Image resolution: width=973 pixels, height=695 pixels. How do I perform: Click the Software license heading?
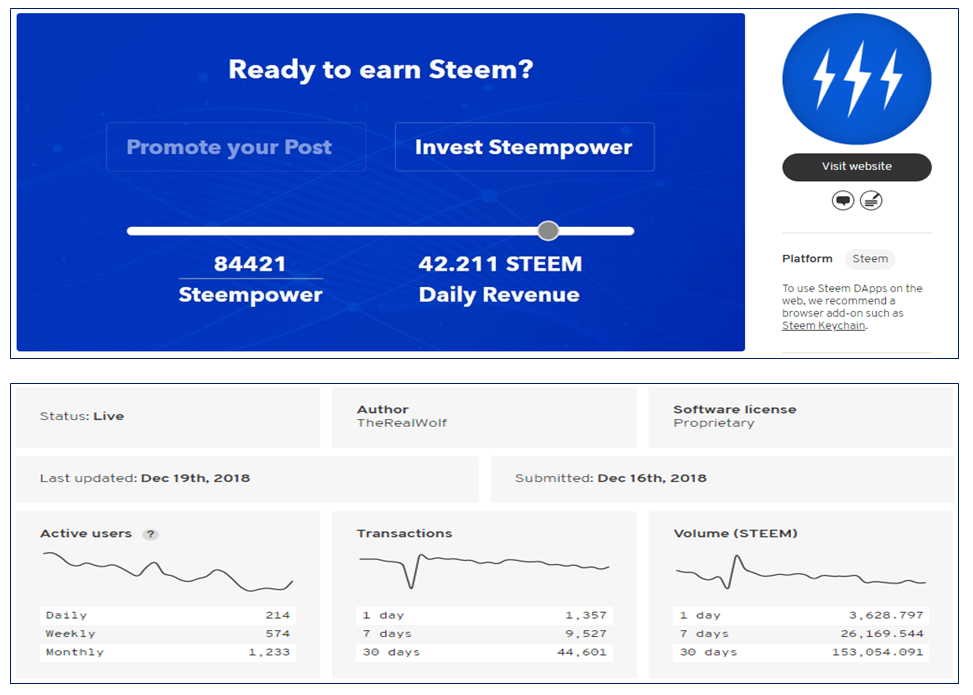735,410
